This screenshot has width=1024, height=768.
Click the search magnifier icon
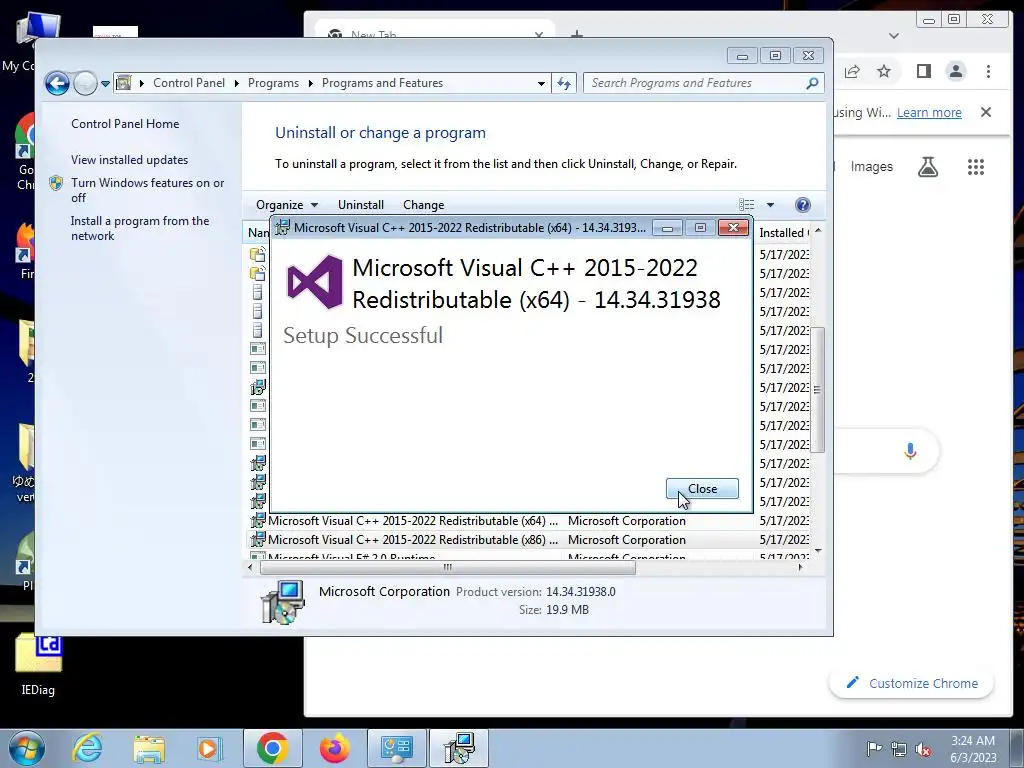point(812,83)
